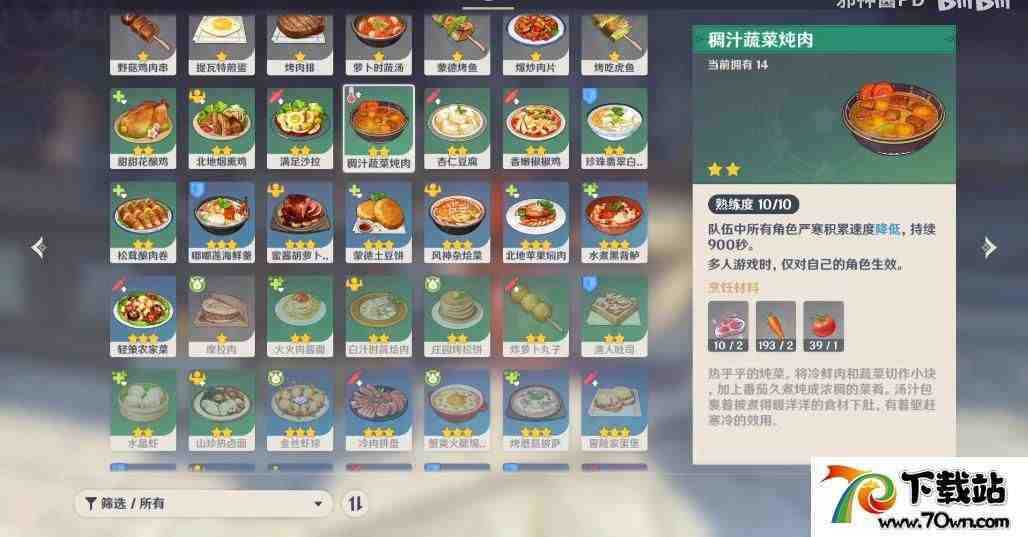The width and height of the screenshot is (1028, 537).
Task: Click the 熟练度 10/10 proficiency badge
Action: coord(753,205)
